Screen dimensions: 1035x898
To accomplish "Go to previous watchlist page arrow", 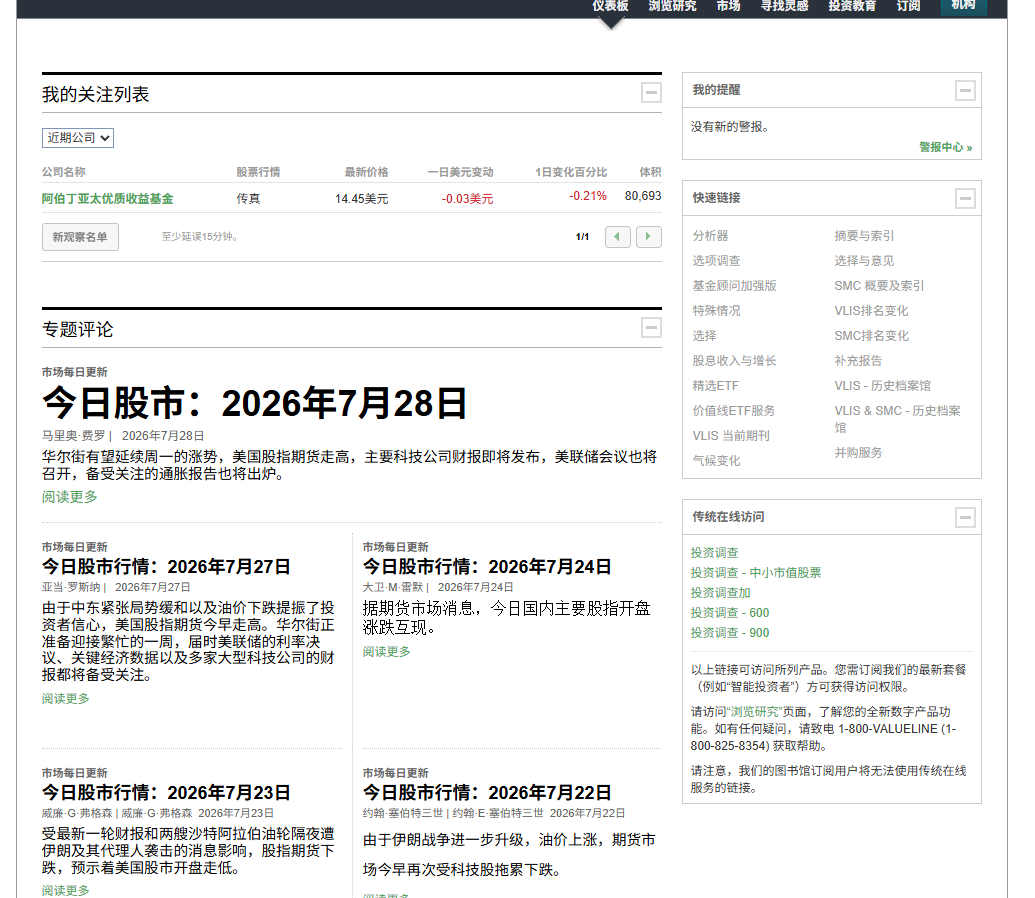I will pyautogui.click(x=617, y=236).
